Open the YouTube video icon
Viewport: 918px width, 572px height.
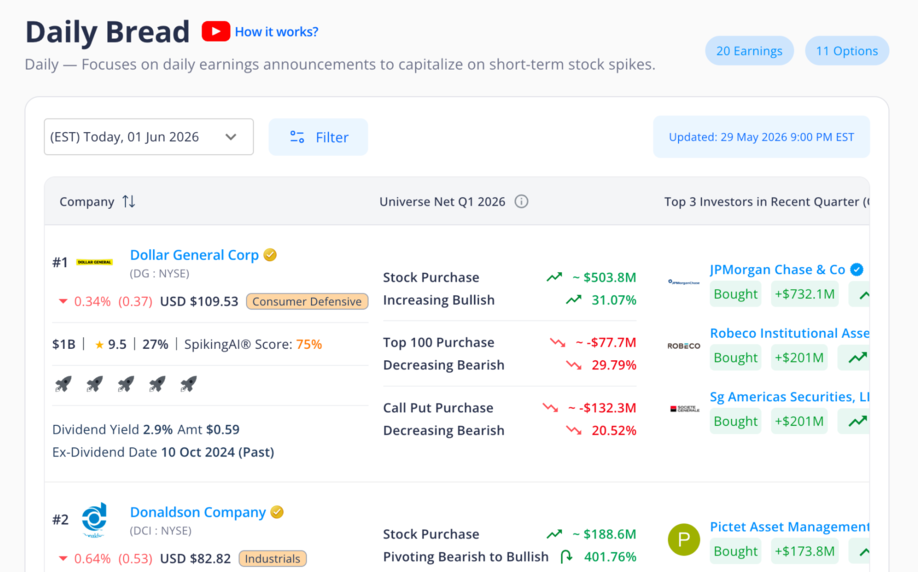(215, 31)
